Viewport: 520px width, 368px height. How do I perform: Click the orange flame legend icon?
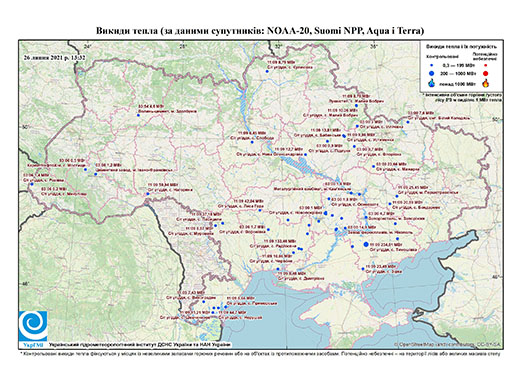tap(485, 83)
